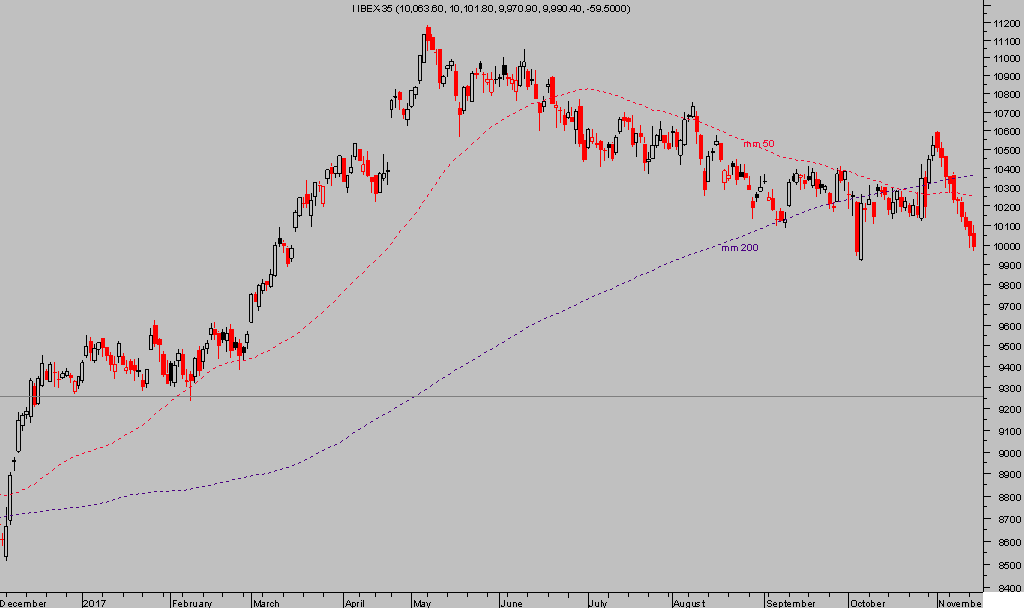1024x608 pixels.
Task: Click the 10000 price axis label
Action: coord(1002,247)
